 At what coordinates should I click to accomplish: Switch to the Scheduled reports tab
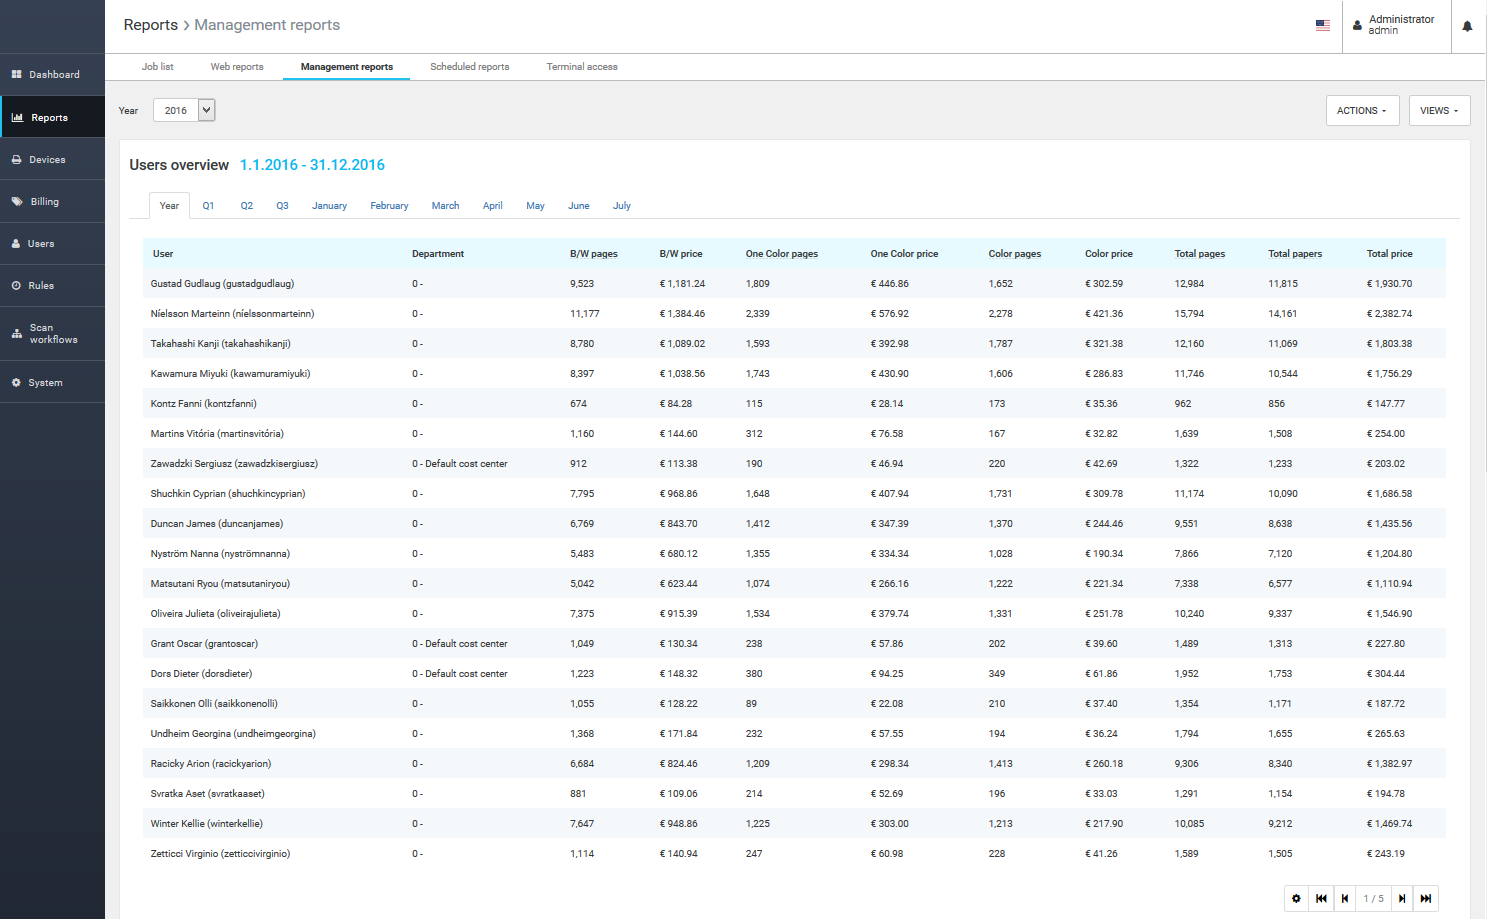(x=469, y=67)
